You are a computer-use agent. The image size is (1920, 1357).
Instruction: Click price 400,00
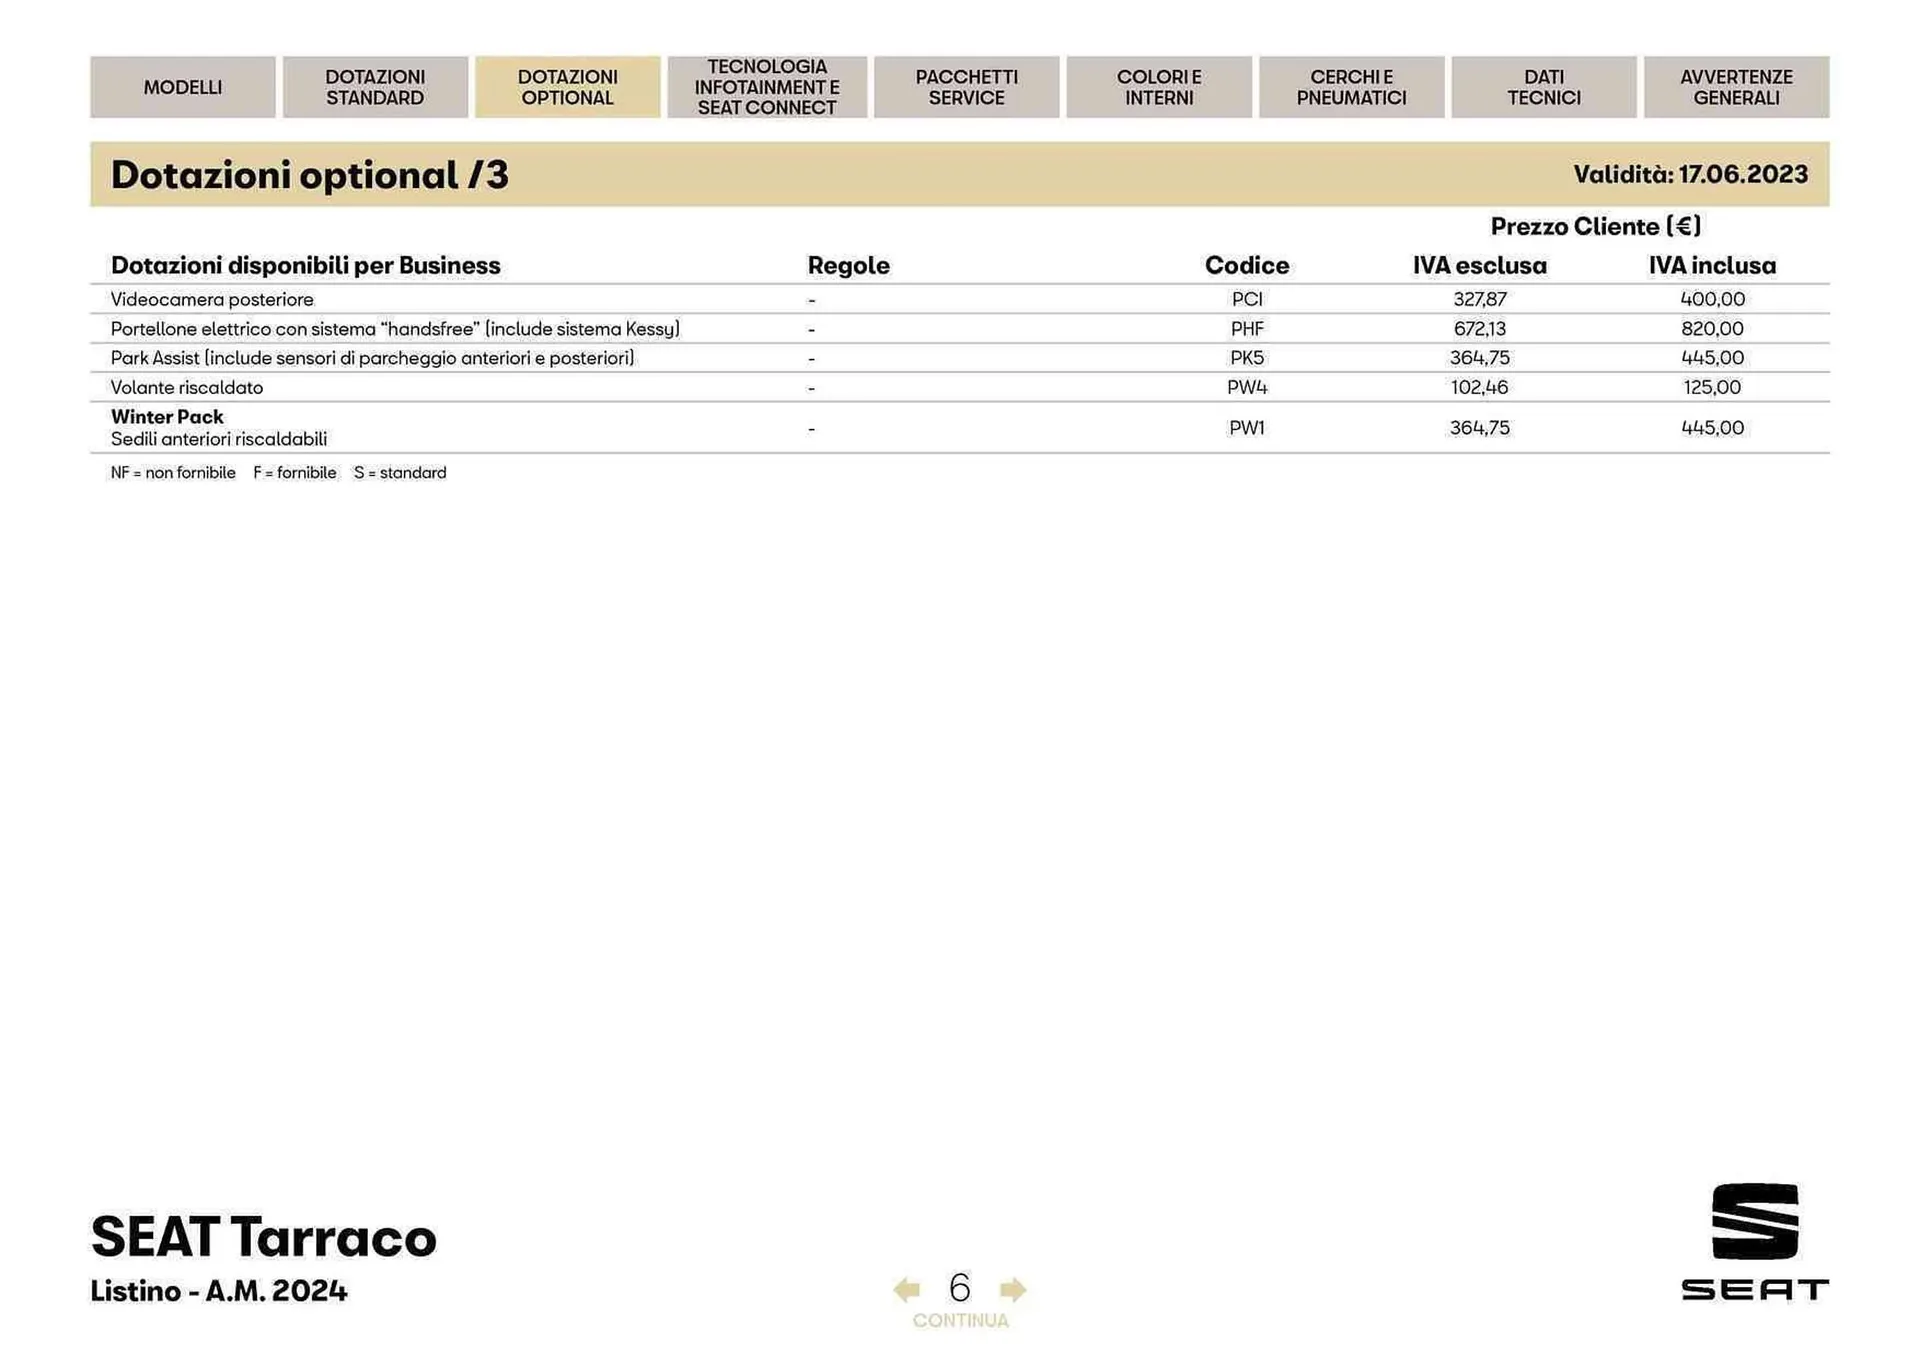tap(1713, 299)
